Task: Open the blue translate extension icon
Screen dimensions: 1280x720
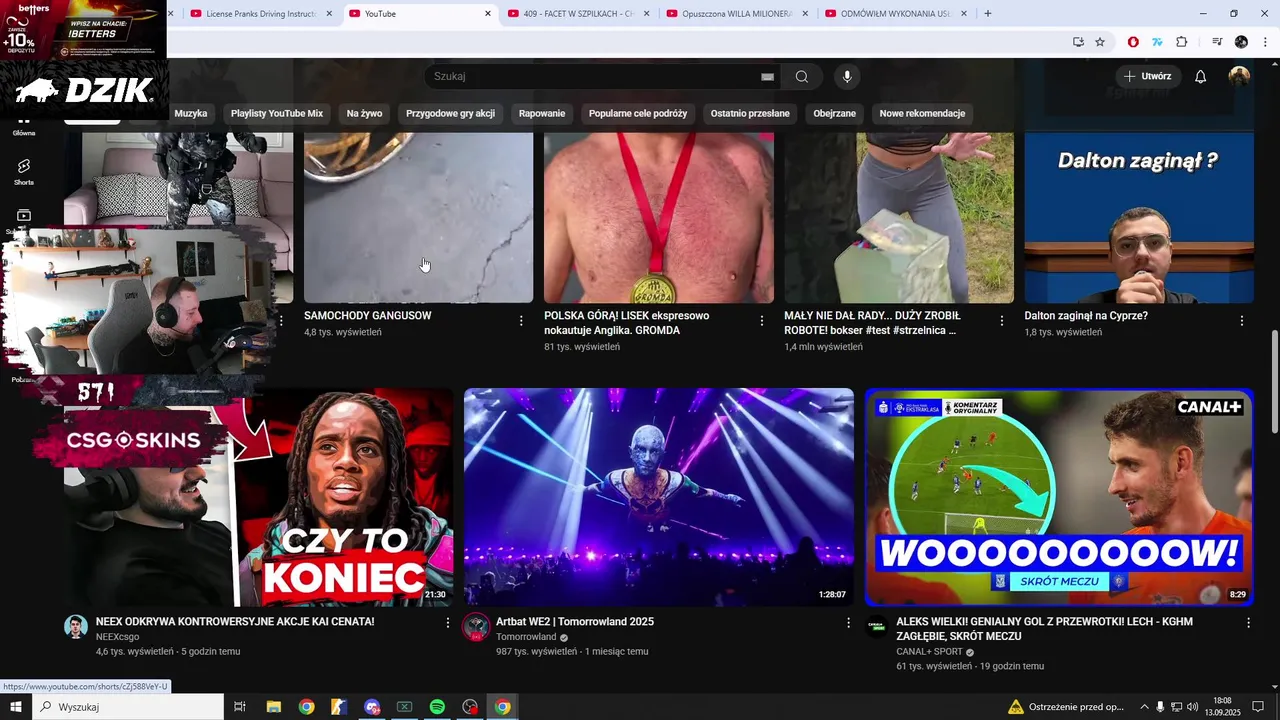Action: click(x=1157, y=42)
